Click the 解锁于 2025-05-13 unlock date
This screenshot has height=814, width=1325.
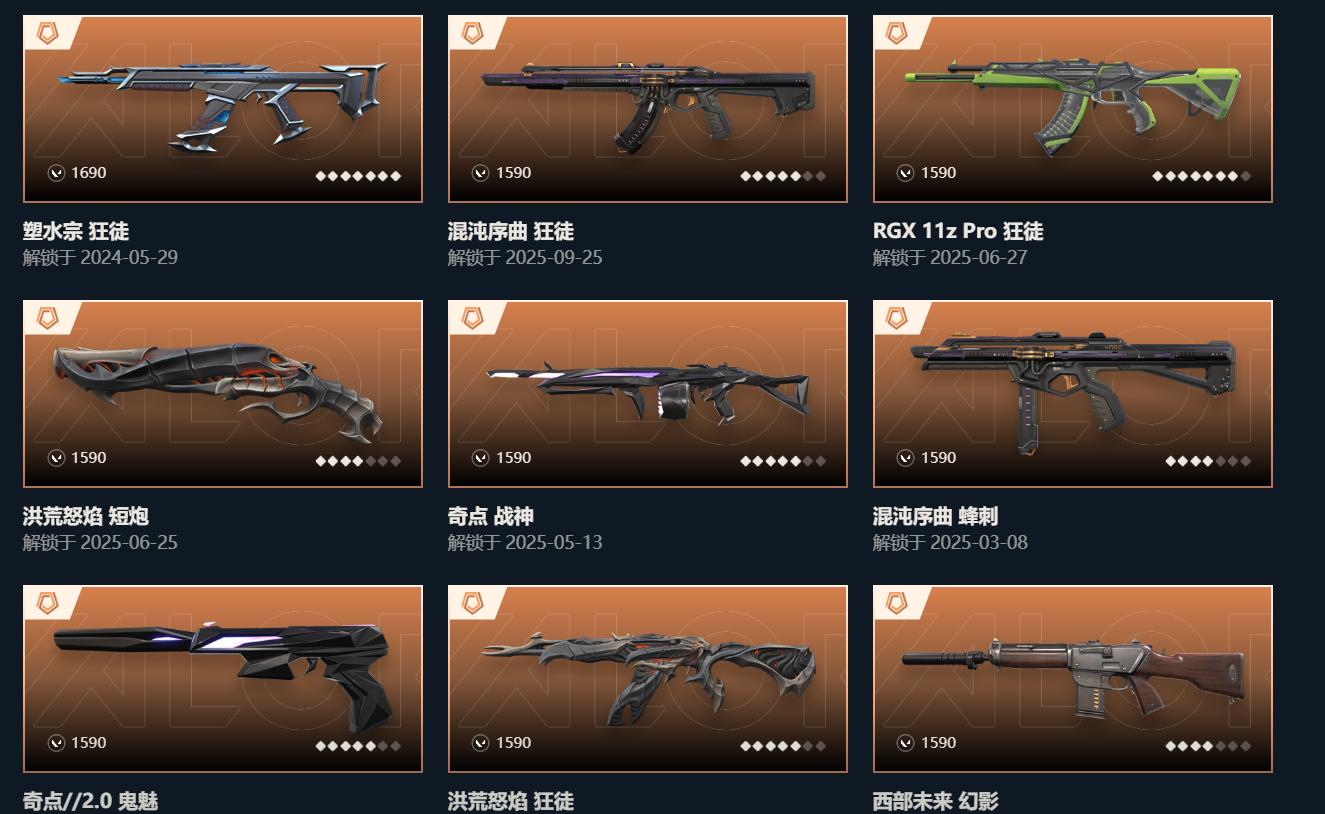525,543
